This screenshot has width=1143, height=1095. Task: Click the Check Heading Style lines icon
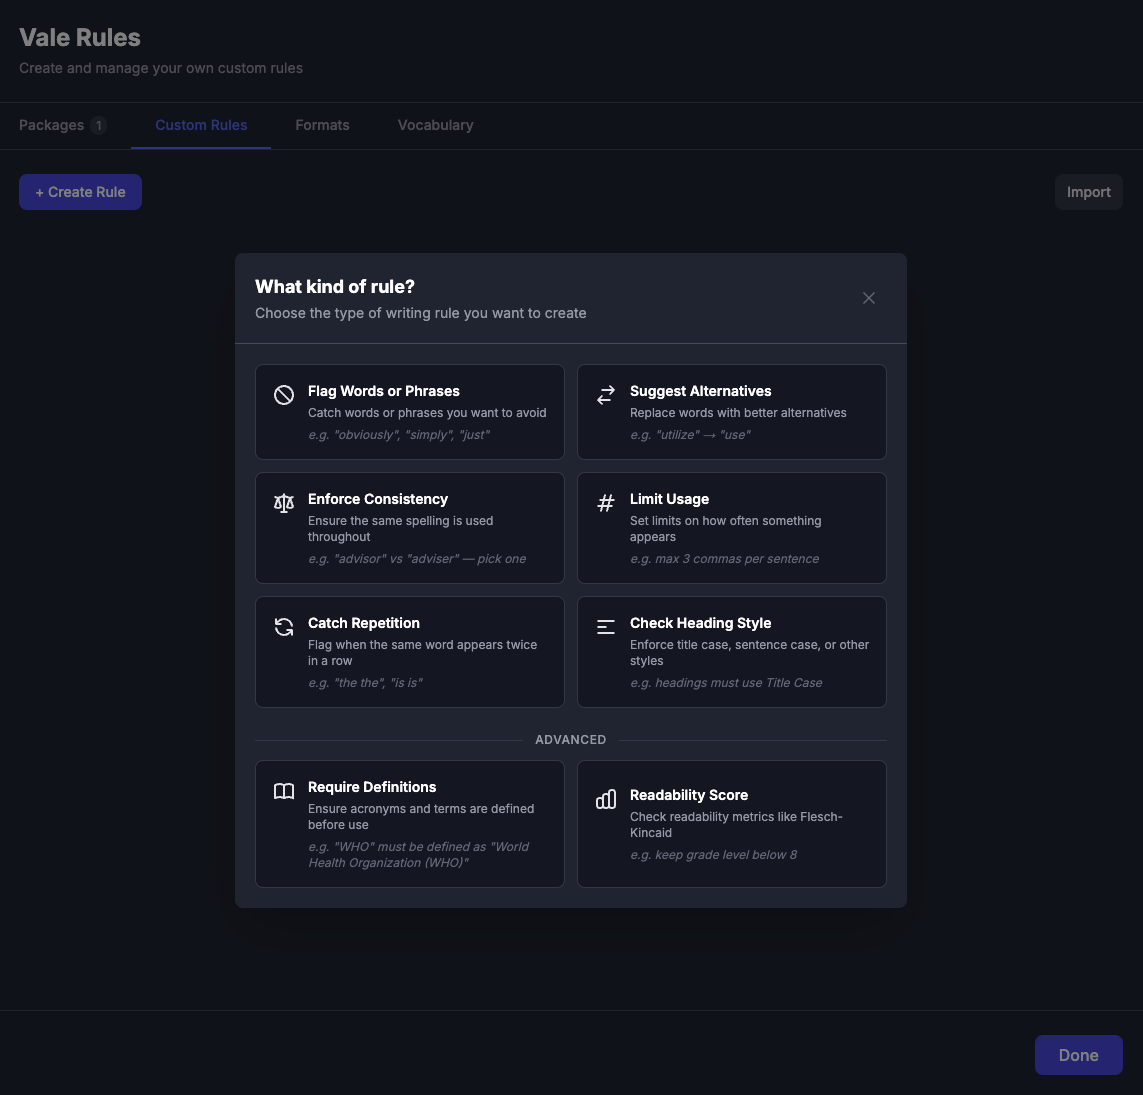pos(606,627)
